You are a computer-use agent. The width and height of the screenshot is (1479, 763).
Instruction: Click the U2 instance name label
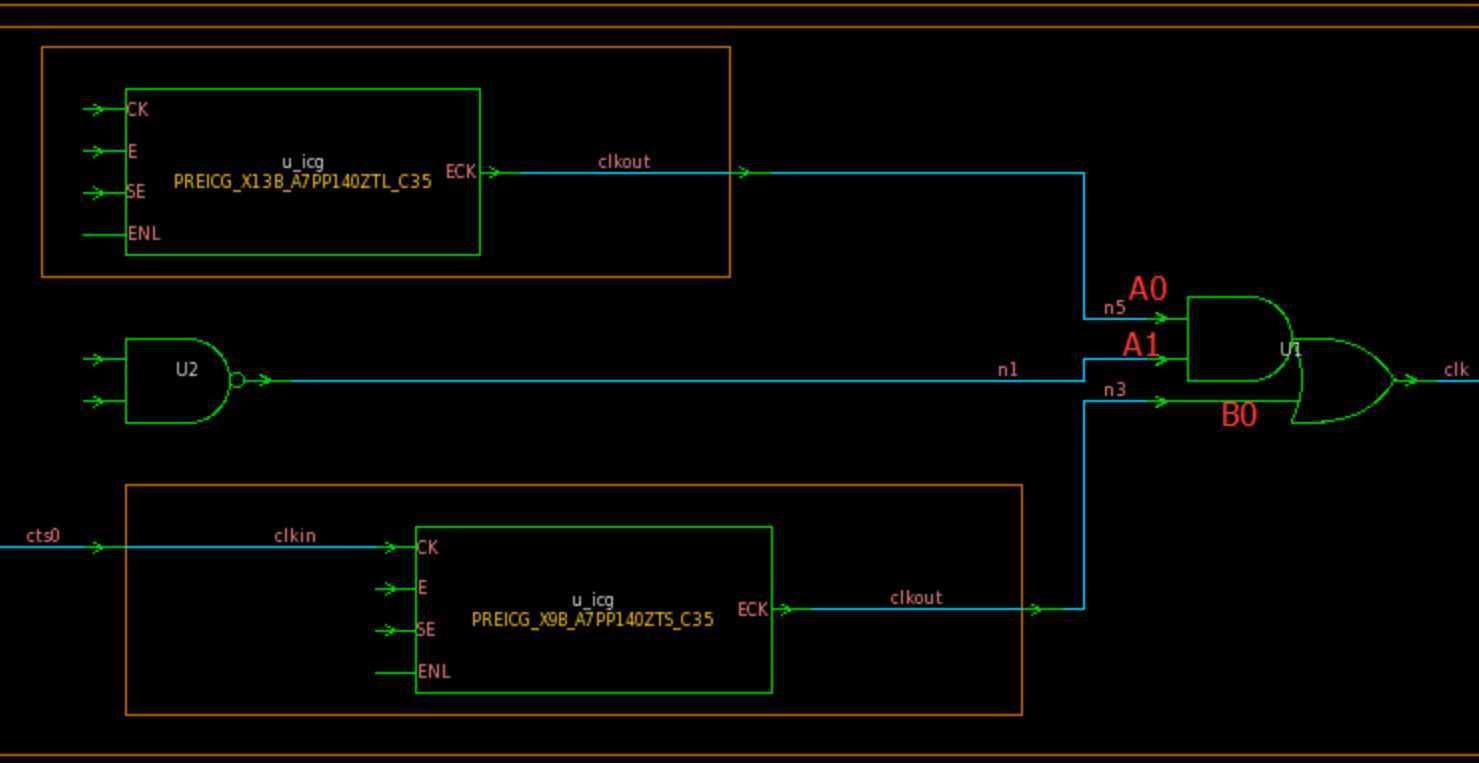pos(187,370)
